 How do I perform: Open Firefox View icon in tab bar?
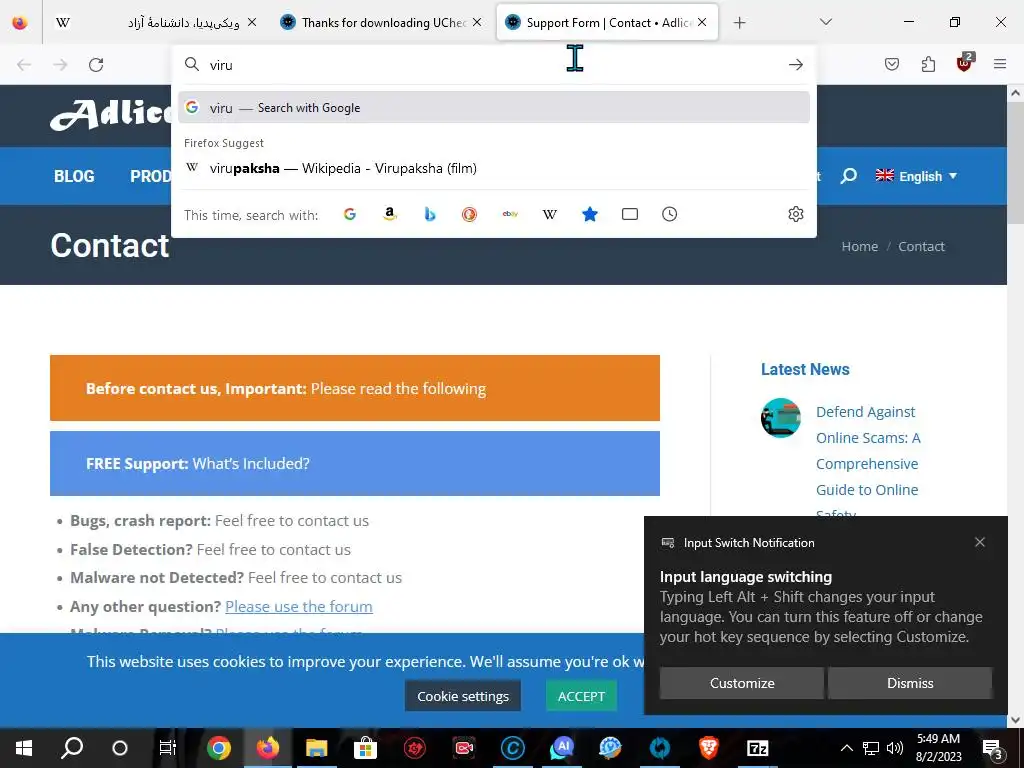20,22
